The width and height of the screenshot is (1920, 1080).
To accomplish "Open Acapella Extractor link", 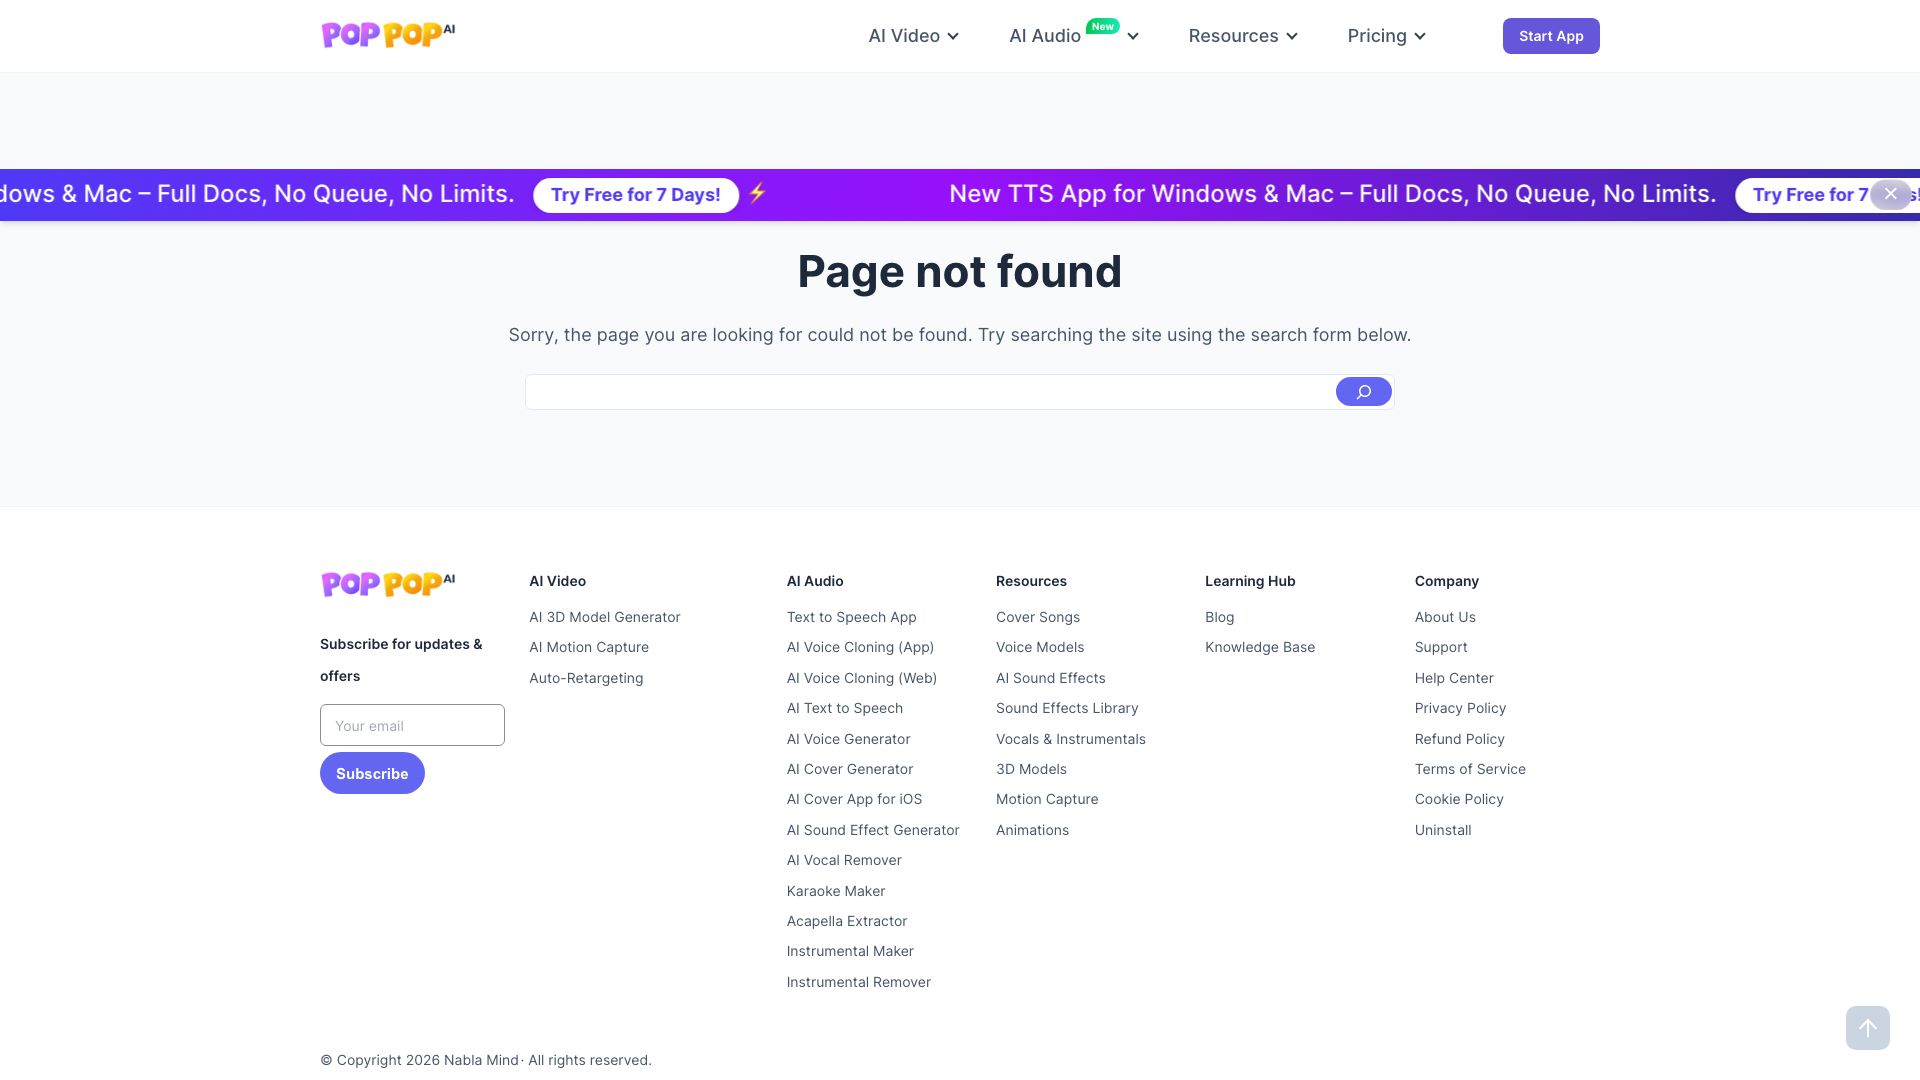I will pyautogui.click(x=847, y=921).
